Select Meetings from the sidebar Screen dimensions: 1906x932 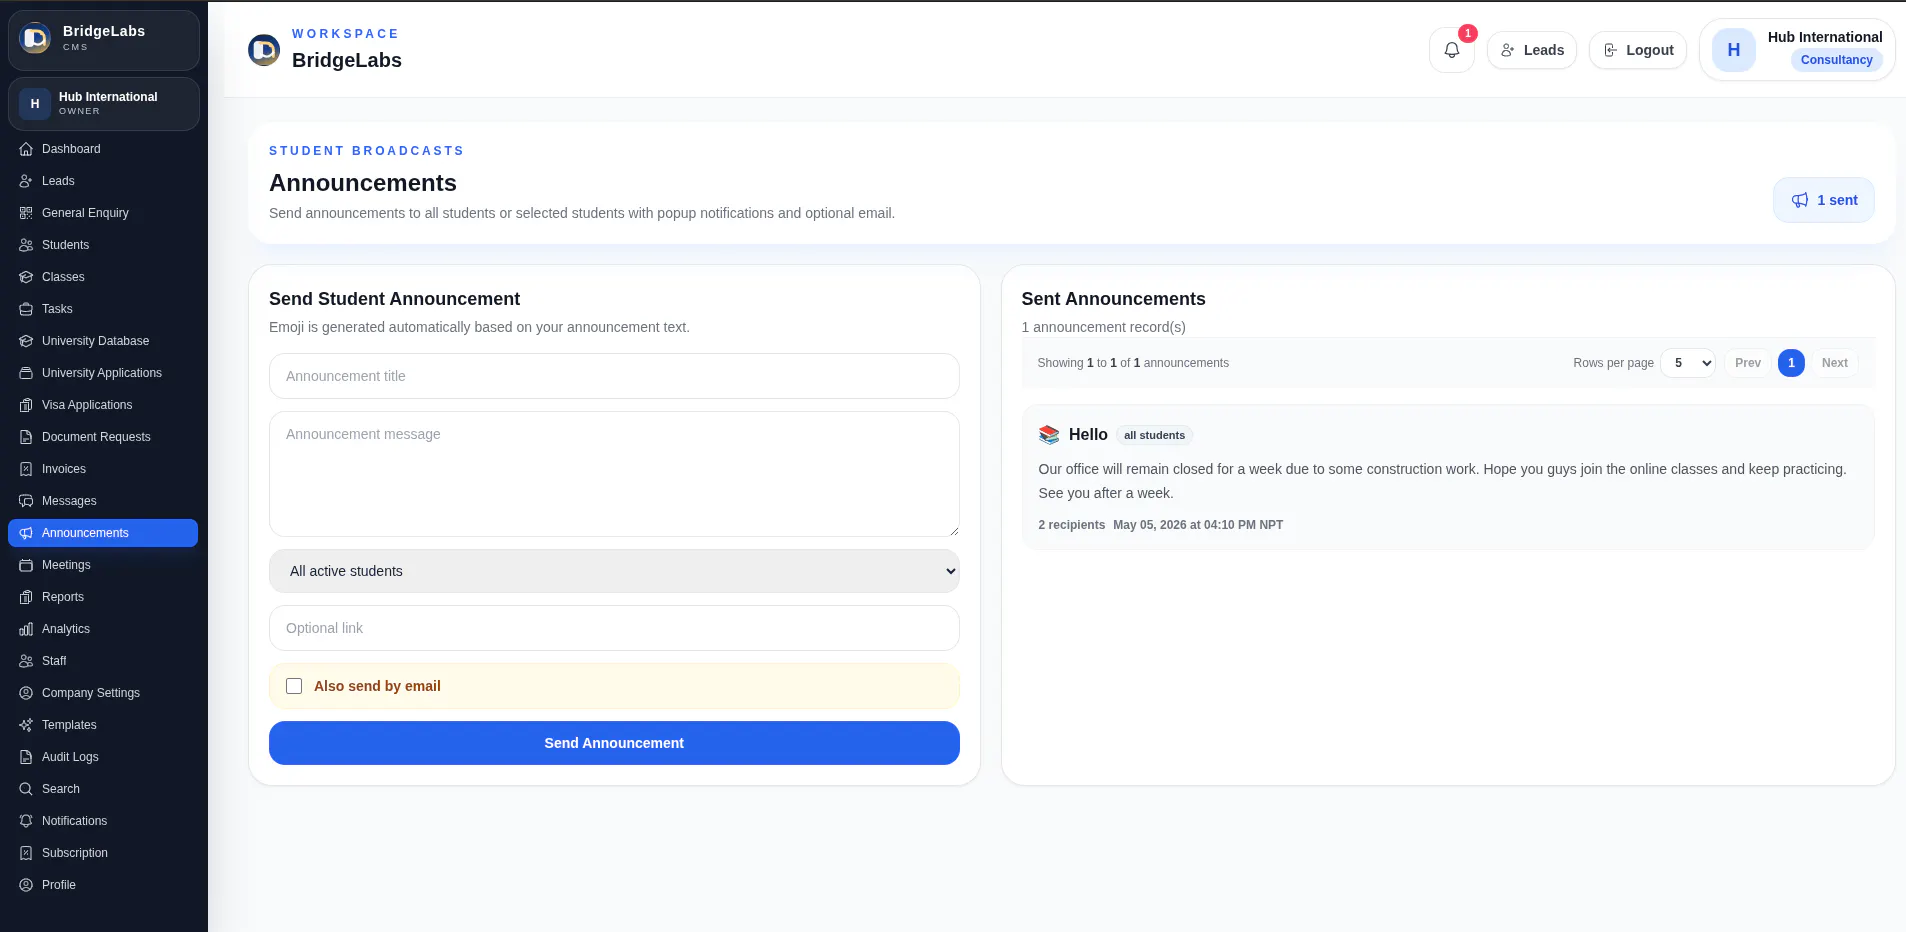pos(103,565)
